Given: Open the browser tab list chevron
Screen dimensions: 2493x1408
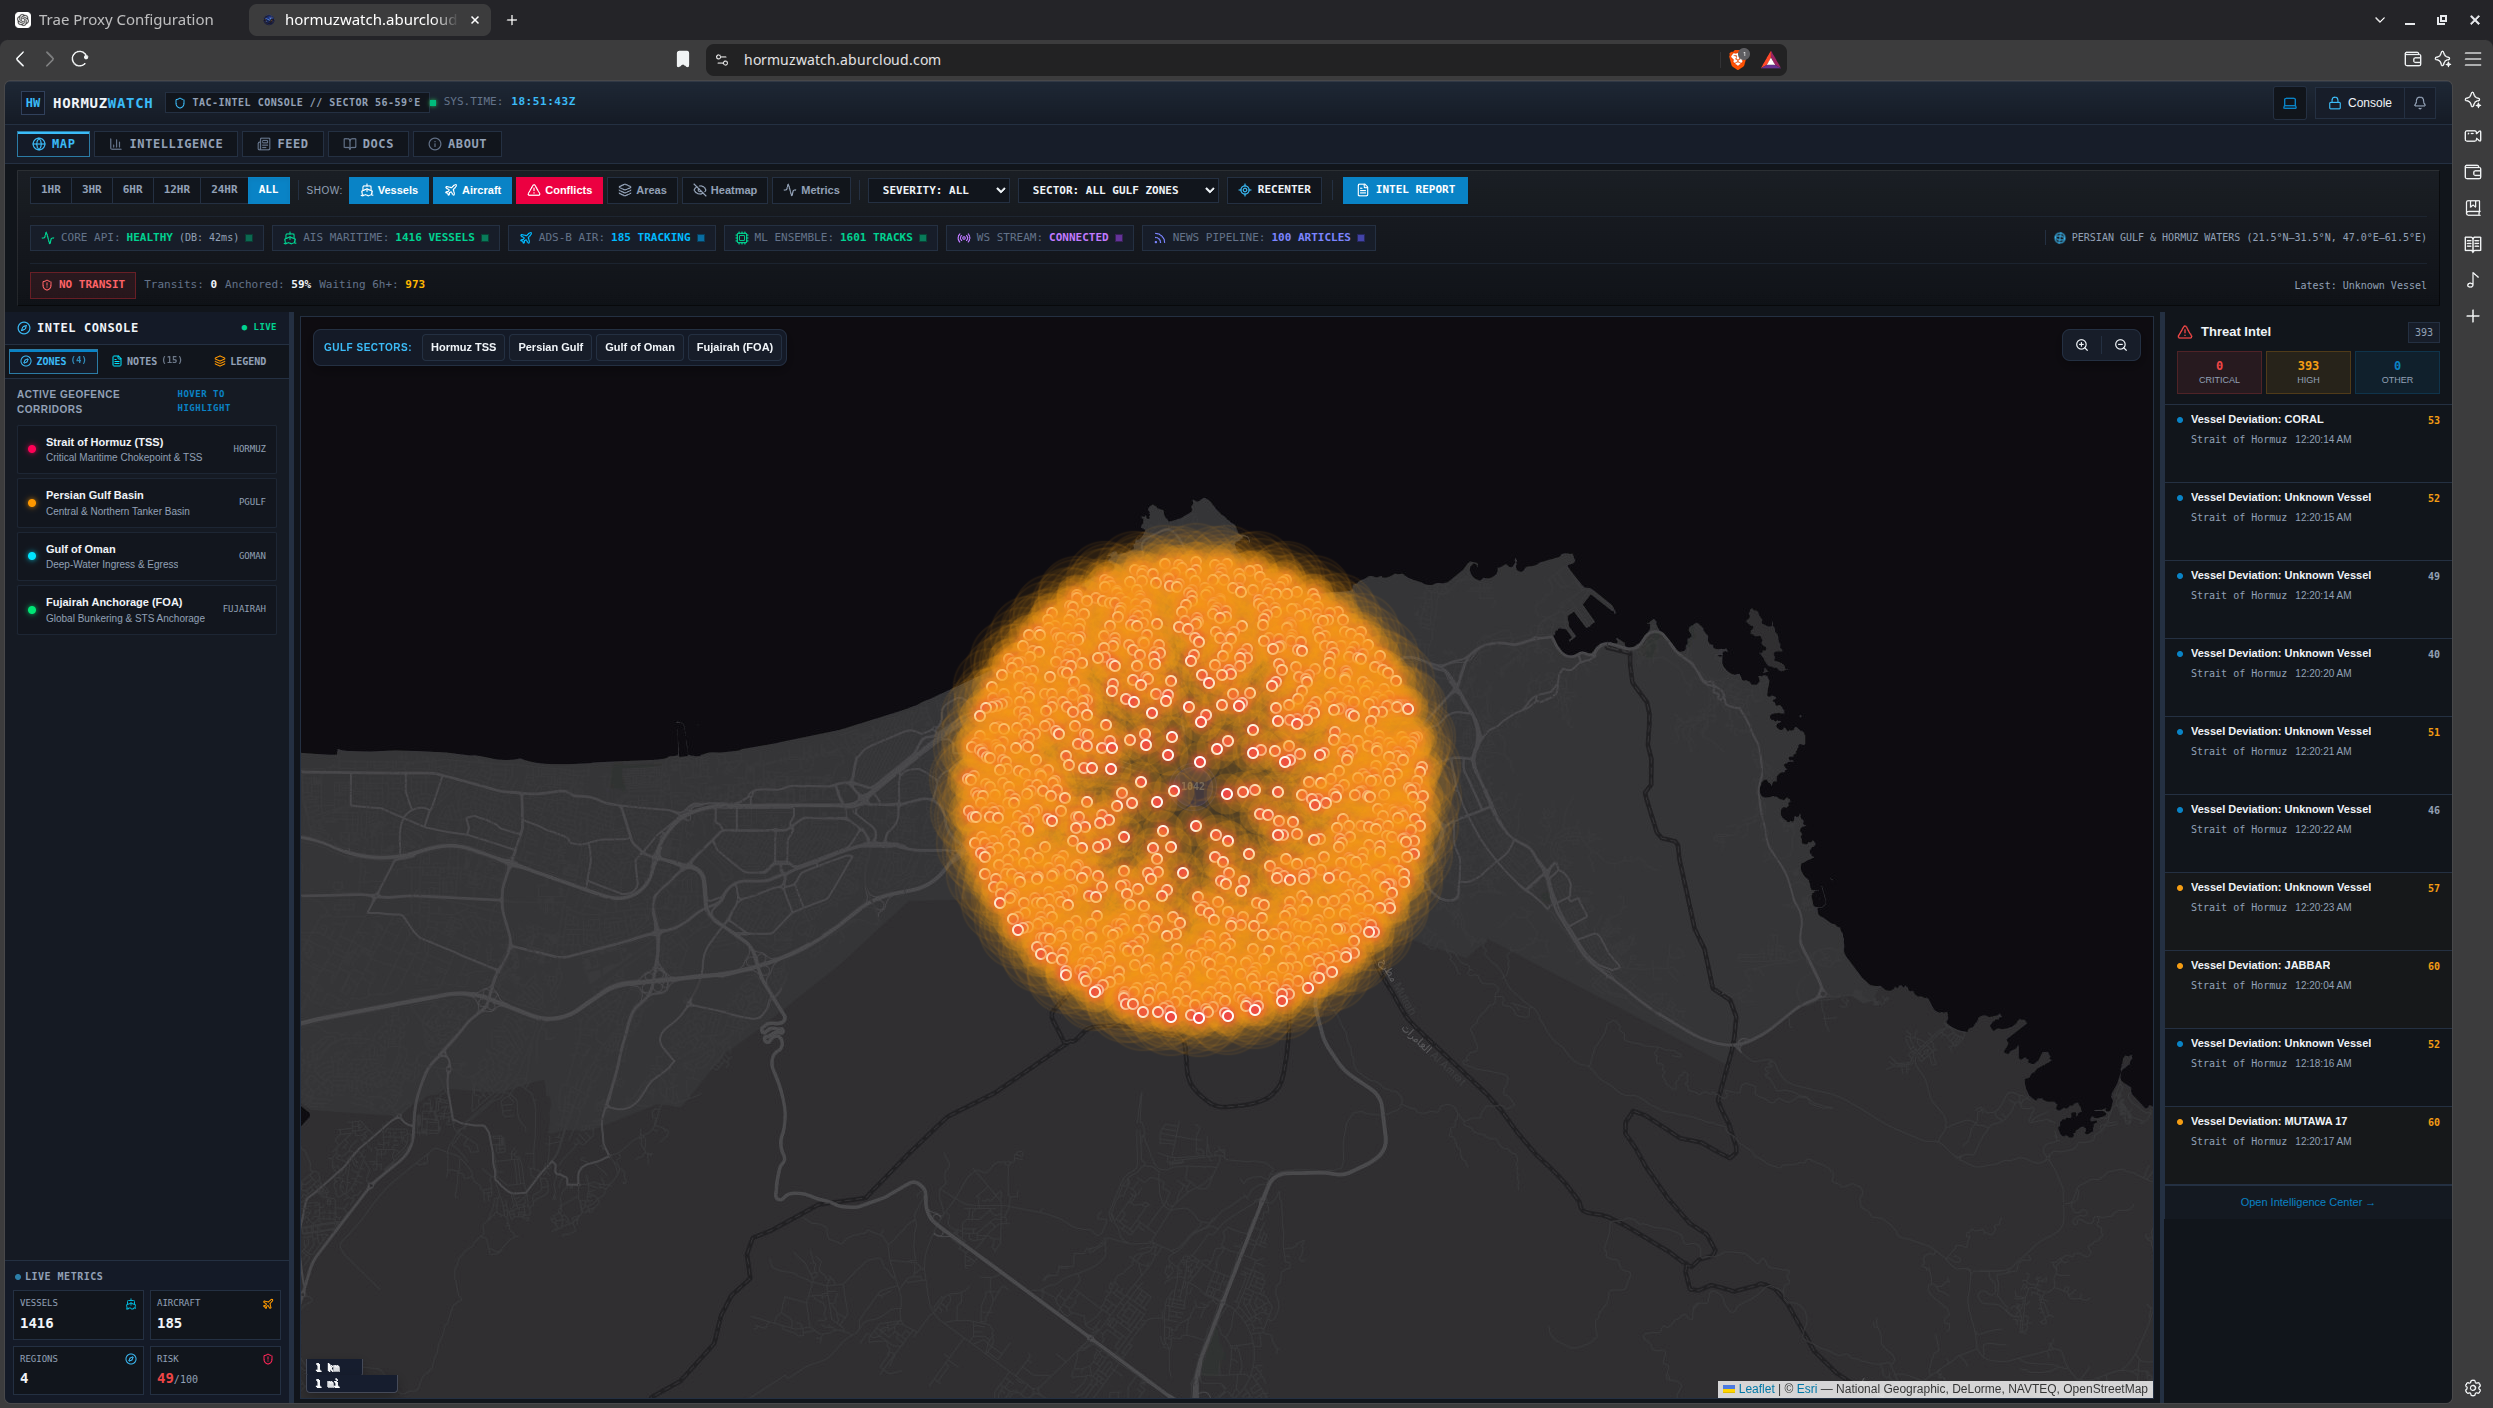Looking at the screenshot, I should [x=2380, y=20].
